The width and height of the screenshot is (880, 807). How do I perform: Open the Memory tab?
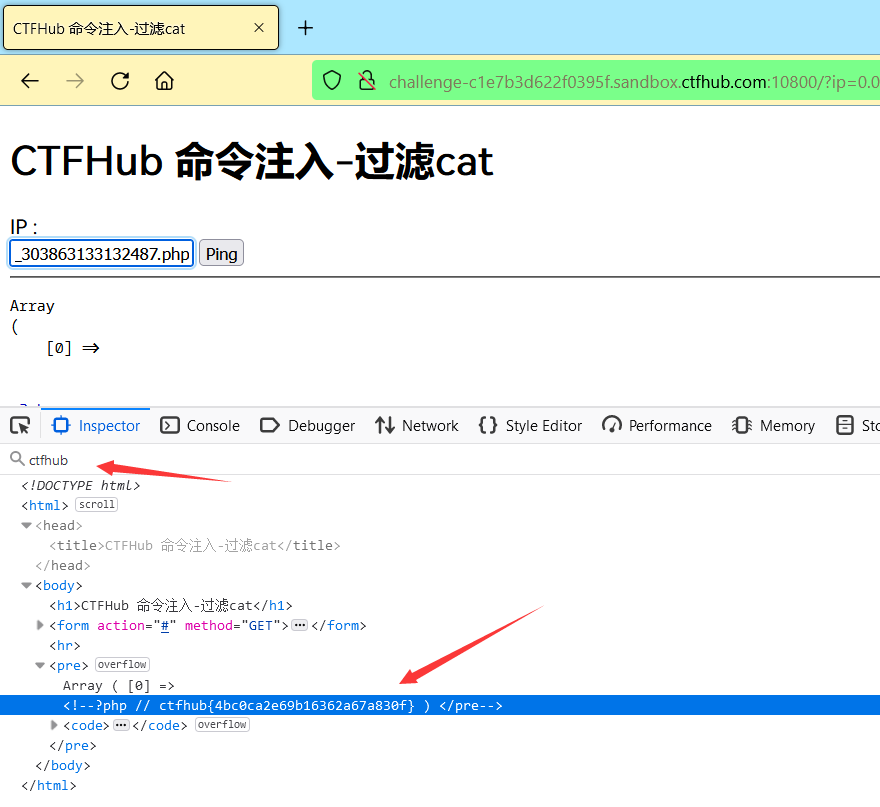[x=773, y=426]
